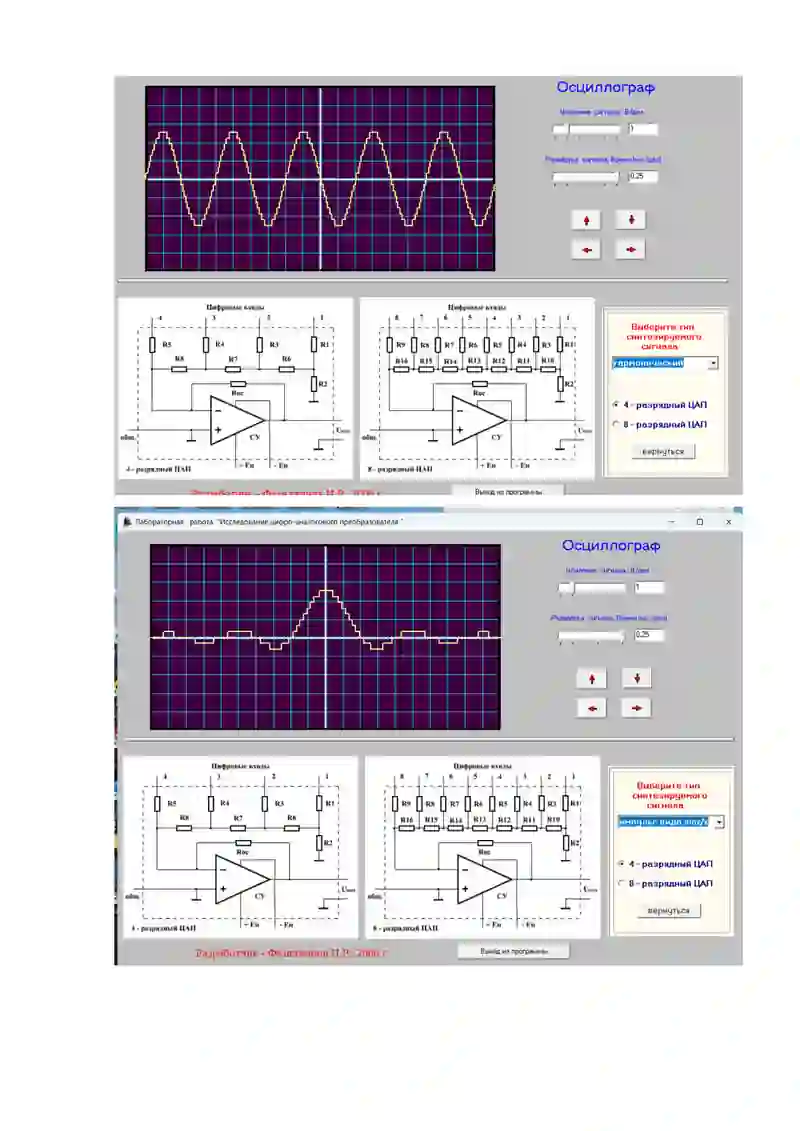
Task: Click the left arrow in the upper screenshot
Action: [x=586, y=250]
